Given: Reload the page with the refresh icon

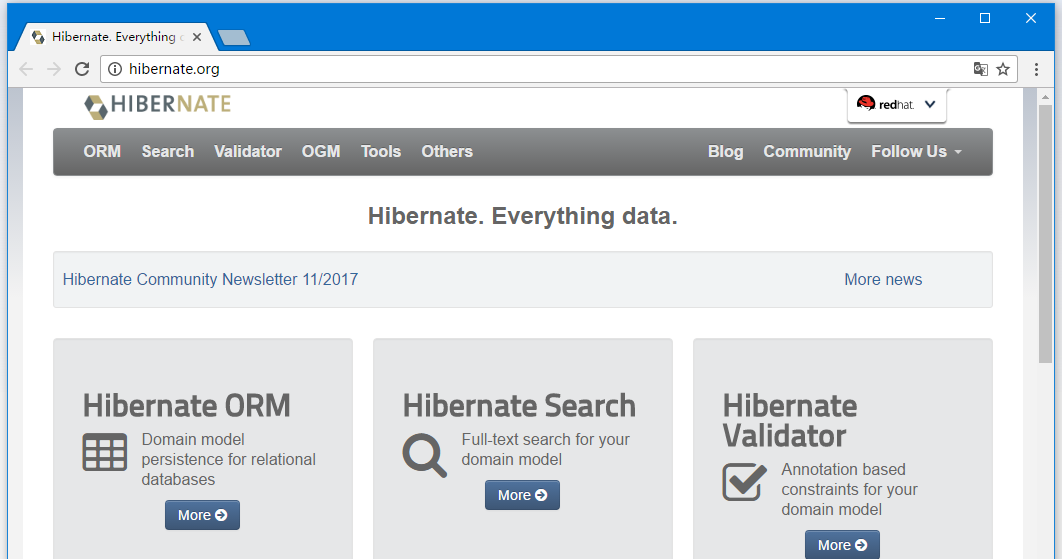Looking at the screenshot, I should pyautogui.click(x=82, y=69).
